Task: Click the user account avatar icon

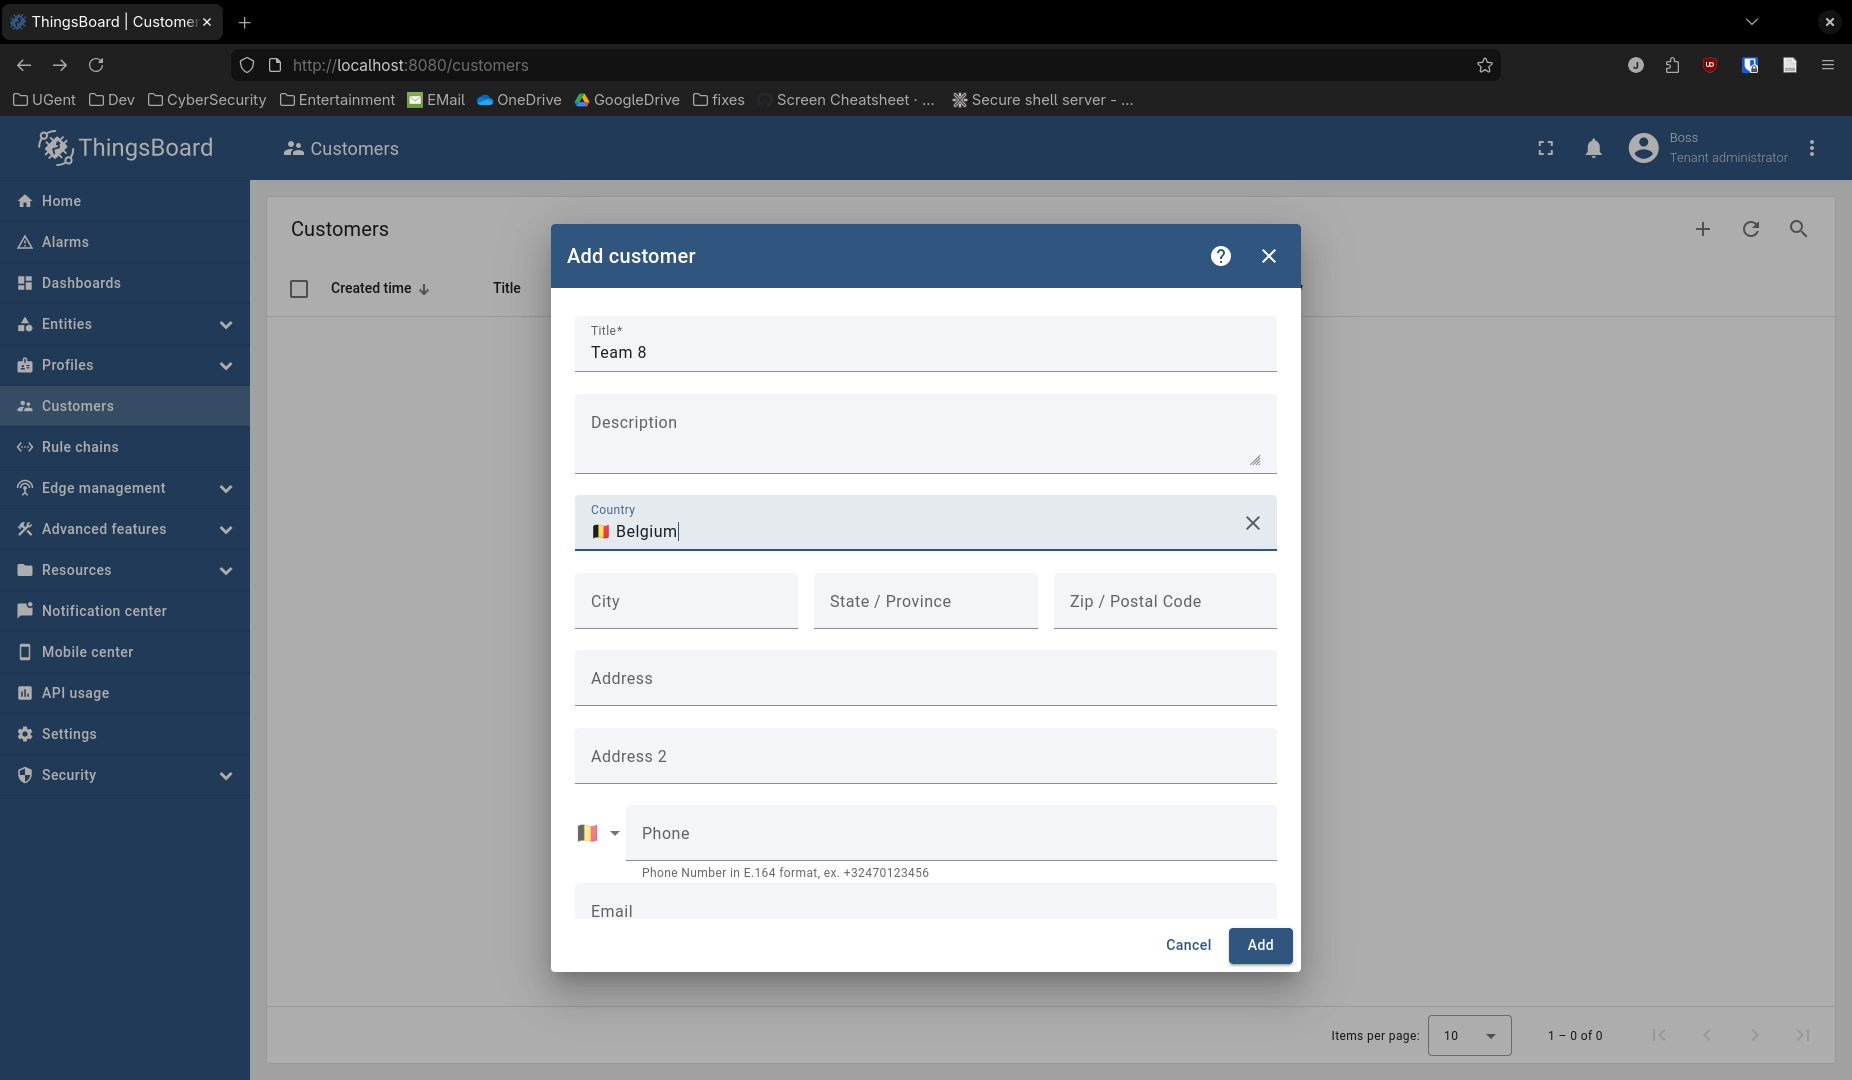Action: tap(1643, 149)
